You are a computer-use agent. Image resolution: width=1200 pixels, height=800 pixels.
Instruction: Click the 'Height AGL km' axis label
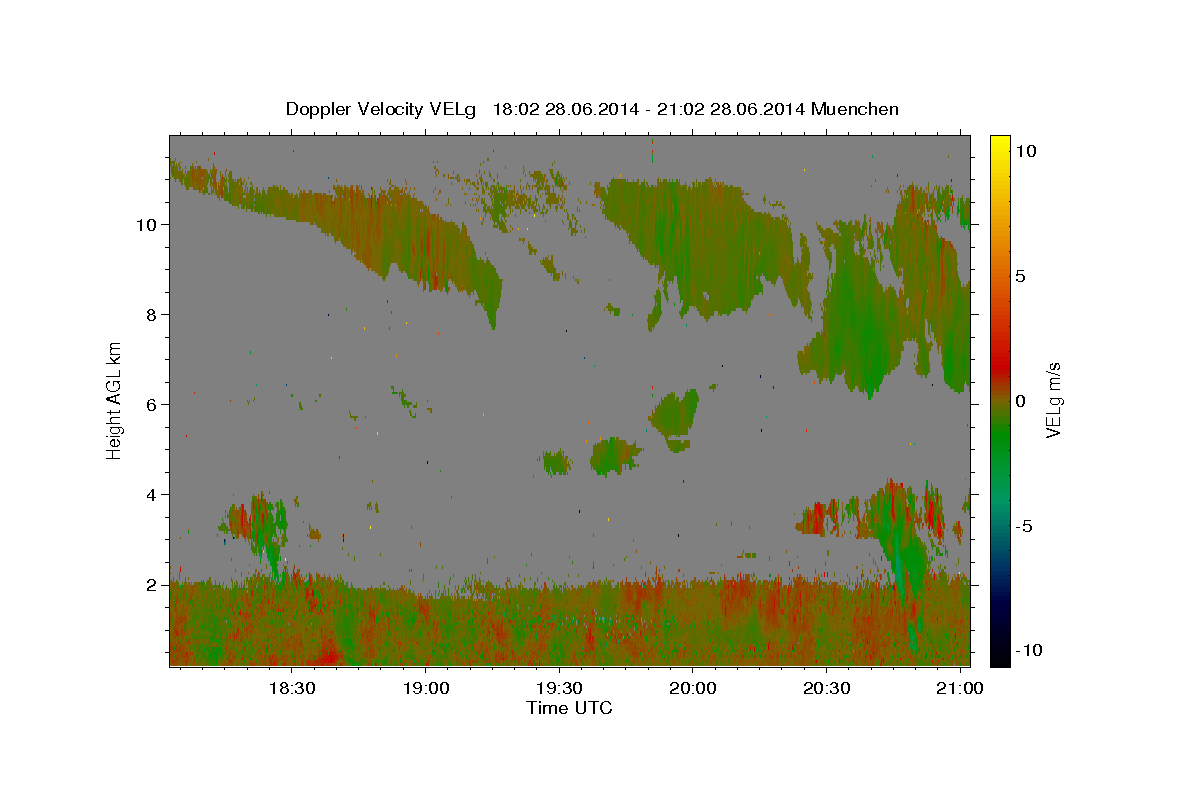(115, 400)
